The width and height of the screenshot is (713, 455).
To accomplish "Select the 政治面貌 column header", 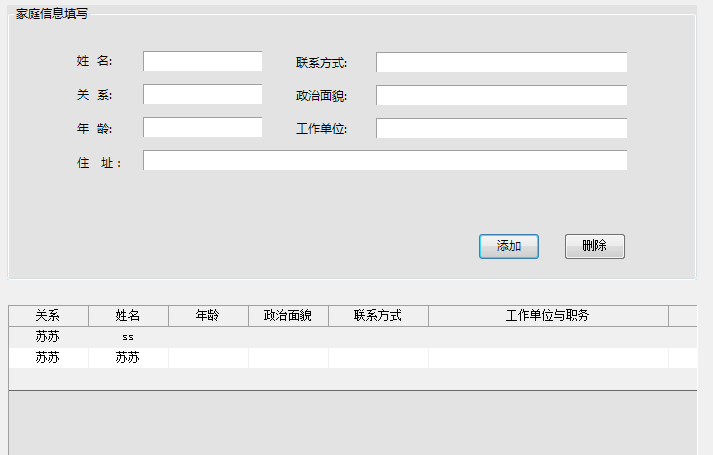I will click(288, 315).
